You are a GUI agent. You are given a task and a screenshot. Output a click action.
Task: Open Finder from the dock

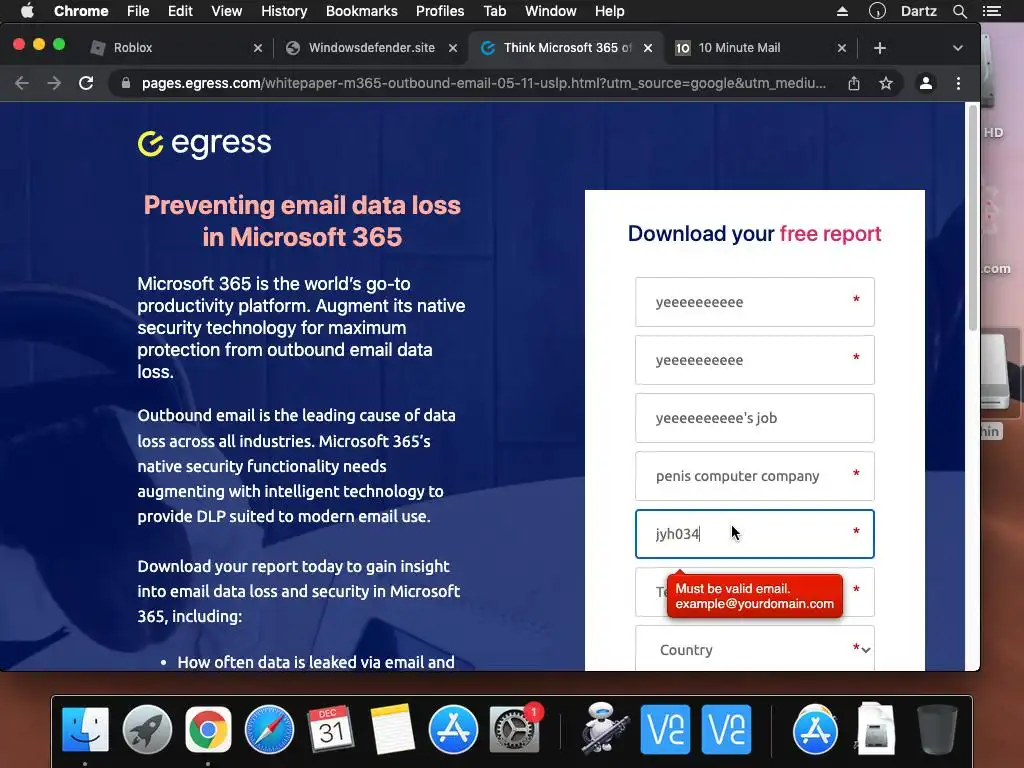pyautogui.click(x=86, y=729)
